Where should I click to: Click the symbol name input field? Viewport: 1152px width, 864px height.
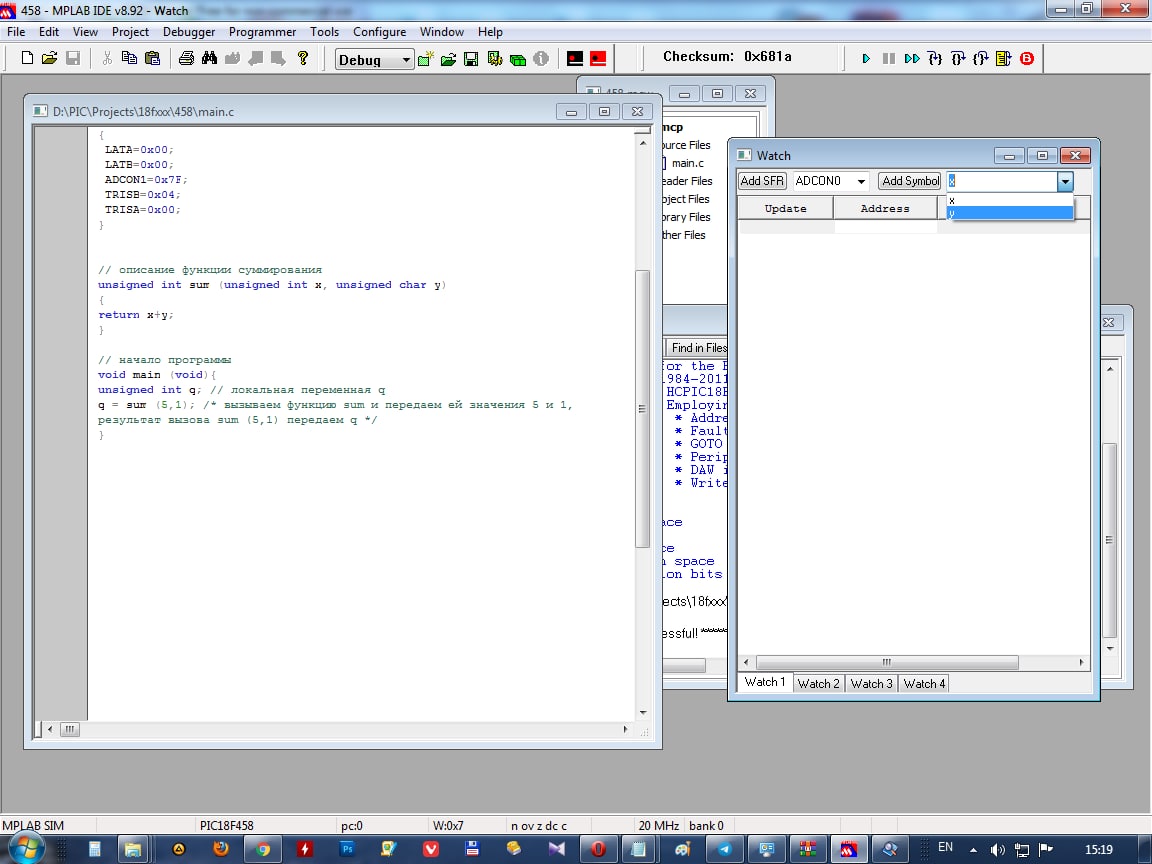1001,181
